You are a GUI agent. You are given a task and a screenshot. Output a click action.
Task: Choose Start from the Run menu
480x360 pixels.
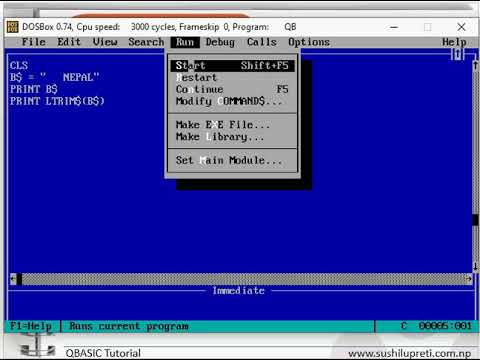(232, 66)
